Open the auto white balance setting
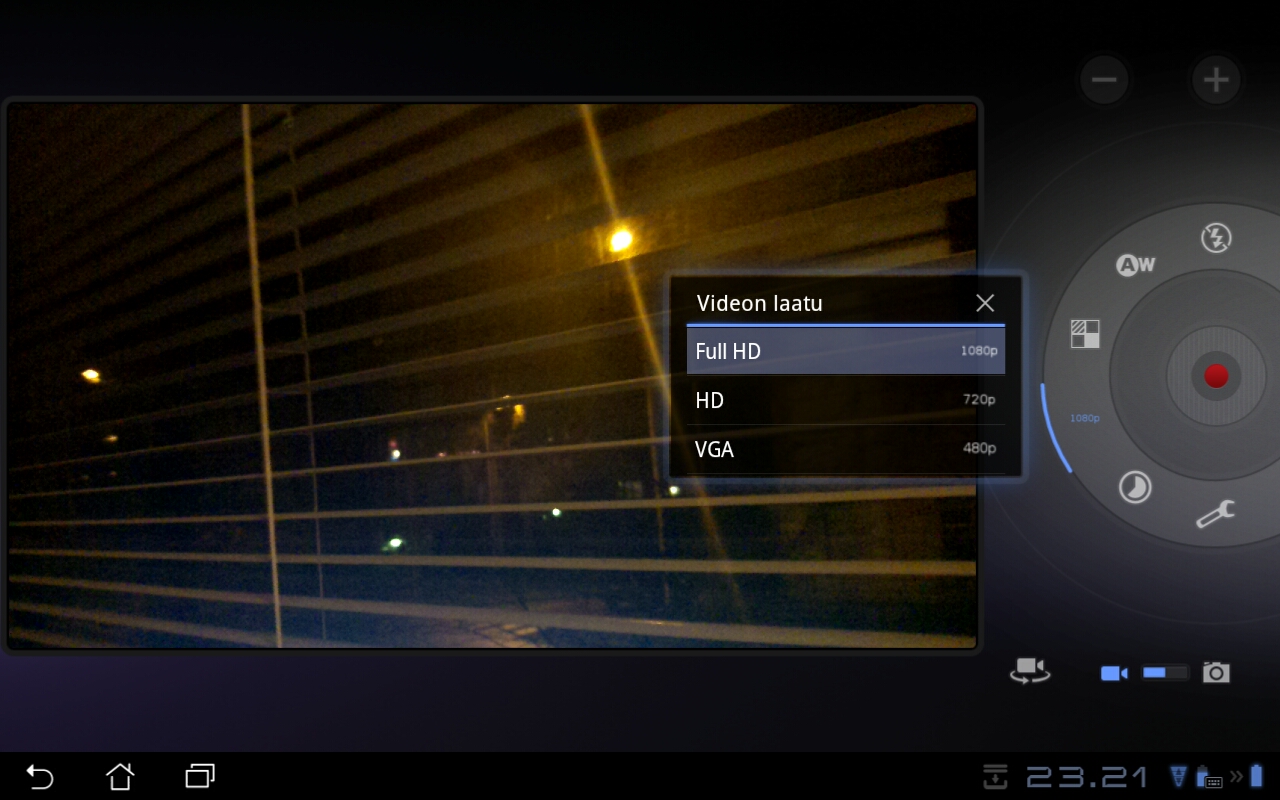The height and width of the screenshot is (800, 1280). pyautogui.click(x=1135, y=265)
